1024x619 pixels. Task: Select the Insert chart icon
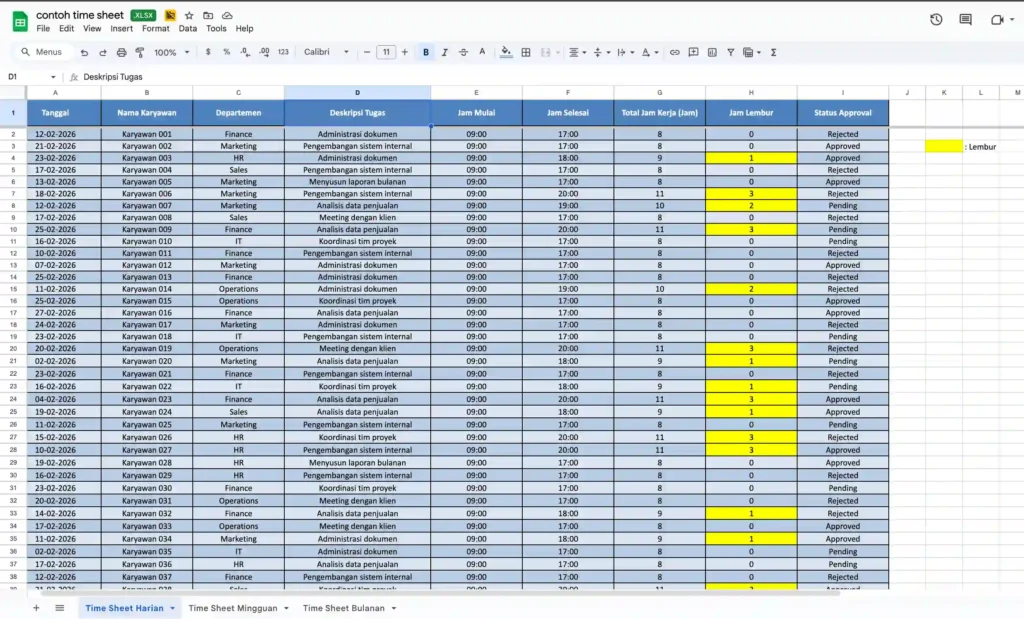(712, 52)
